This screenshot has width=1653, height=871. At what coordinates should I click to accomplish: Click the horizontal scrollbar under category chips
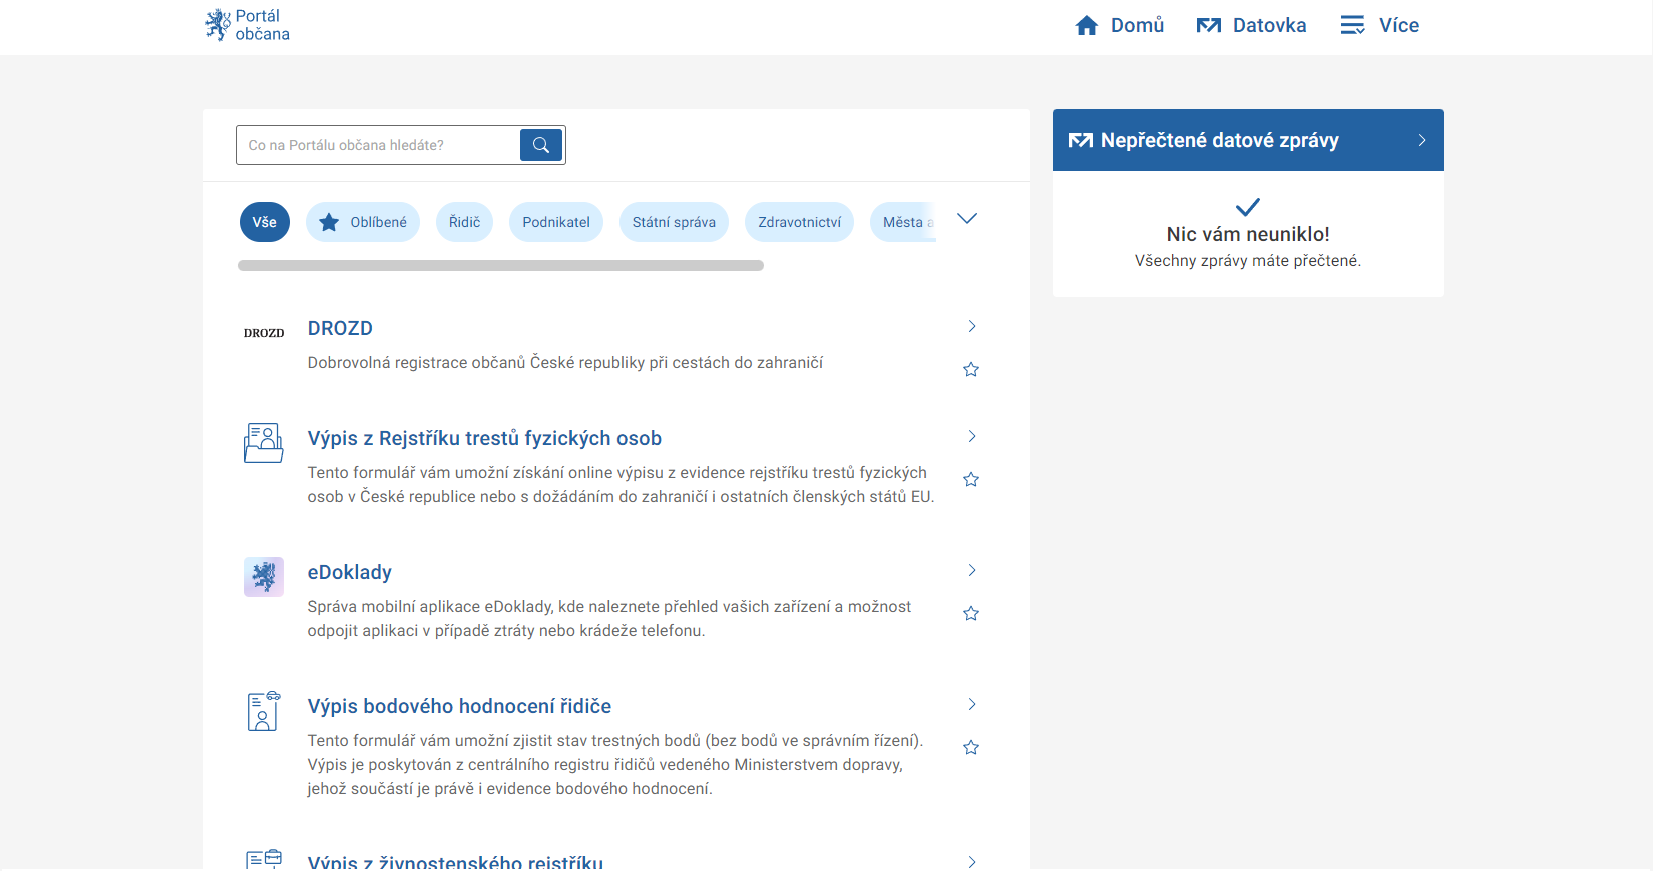tap(501, 266)
